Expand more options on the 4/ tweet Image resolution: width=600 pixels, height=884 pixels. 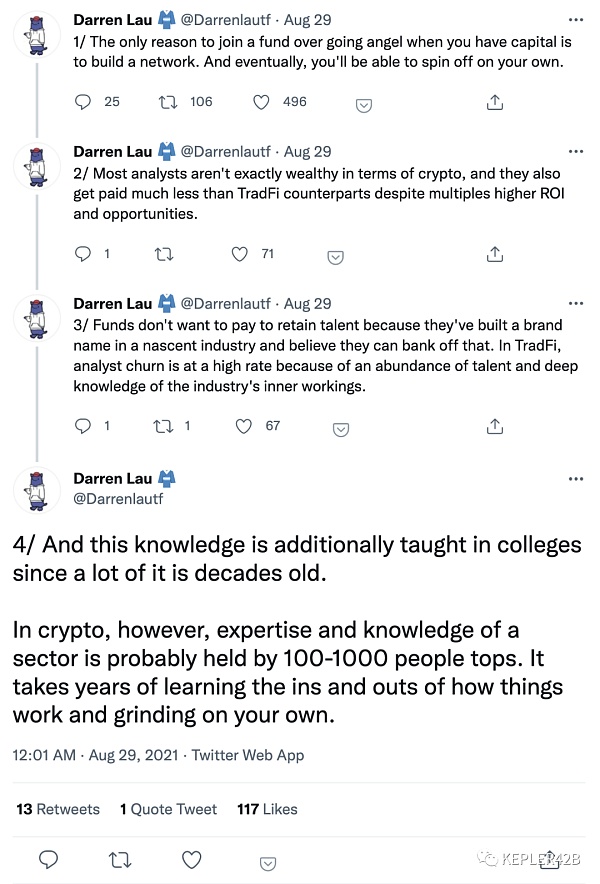pos(575,478)
